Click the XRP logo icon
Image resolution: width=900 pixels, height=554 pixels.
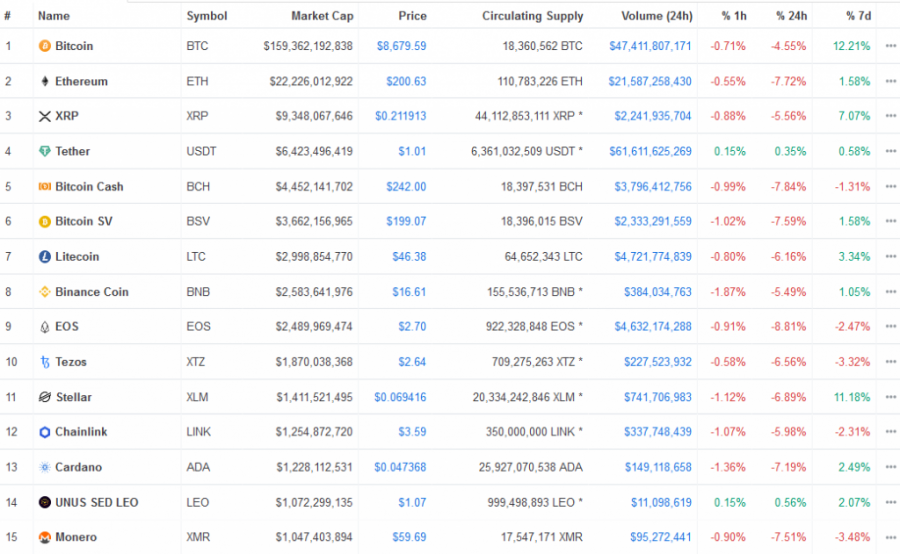point(44,117)
